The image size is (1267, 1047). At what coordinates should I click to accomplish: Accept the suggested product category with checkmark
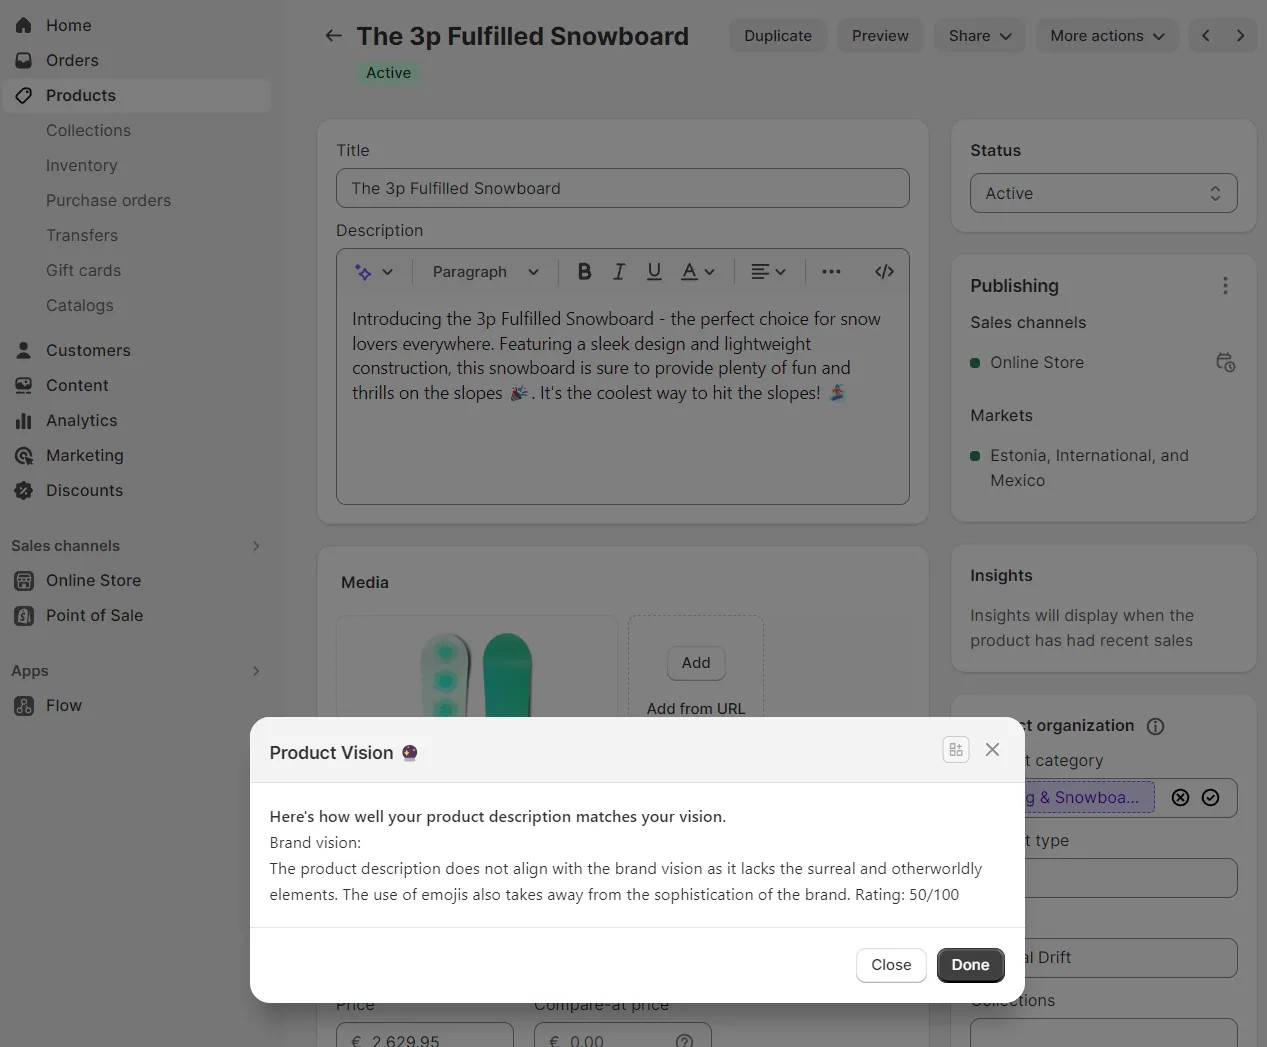point(1210,797)
